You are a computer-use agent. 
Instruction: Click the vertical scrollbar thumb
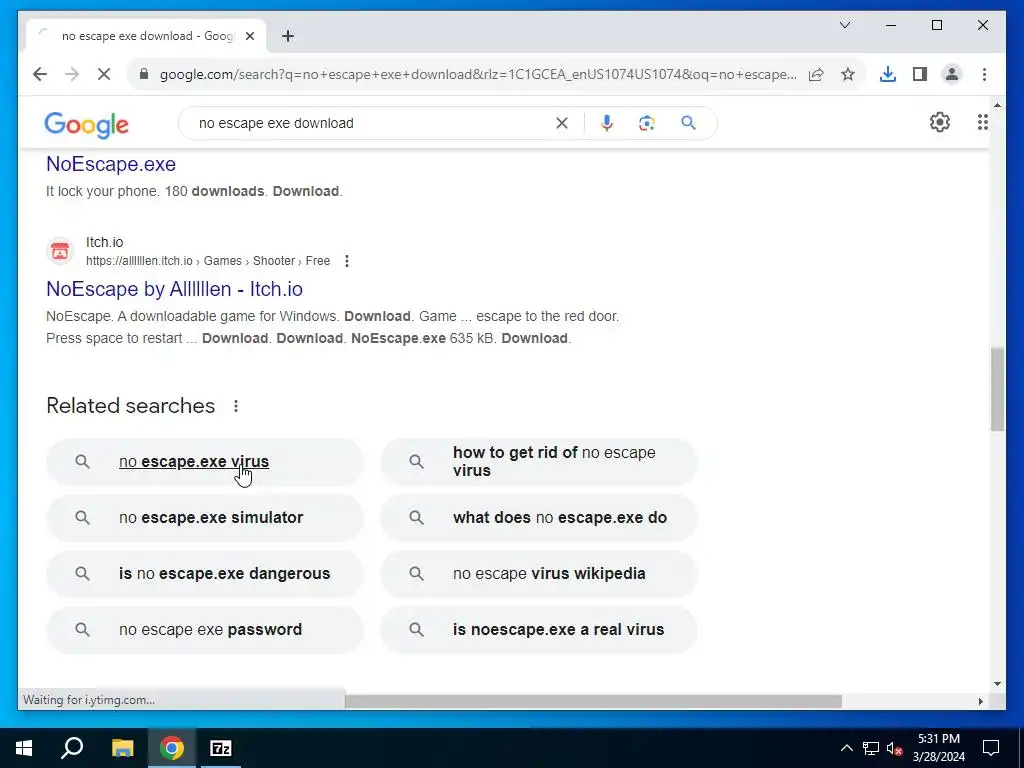click(997, 389)
